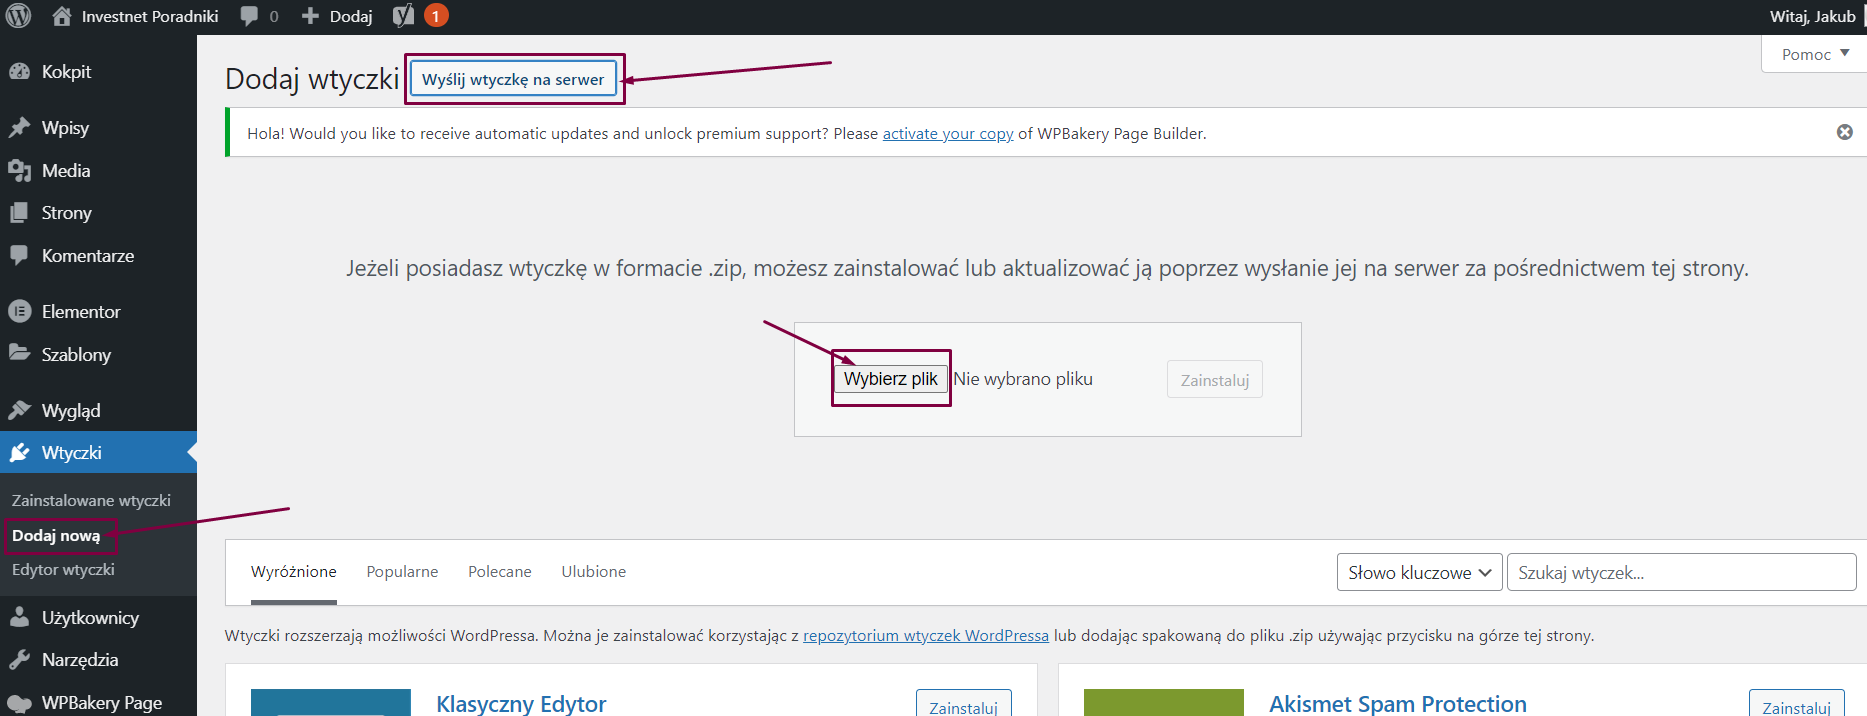The width and height of the screenshot is (1867, 716).
Task: Expand the Pomoc help dropdown
Action: click(x=1815, y=54)
